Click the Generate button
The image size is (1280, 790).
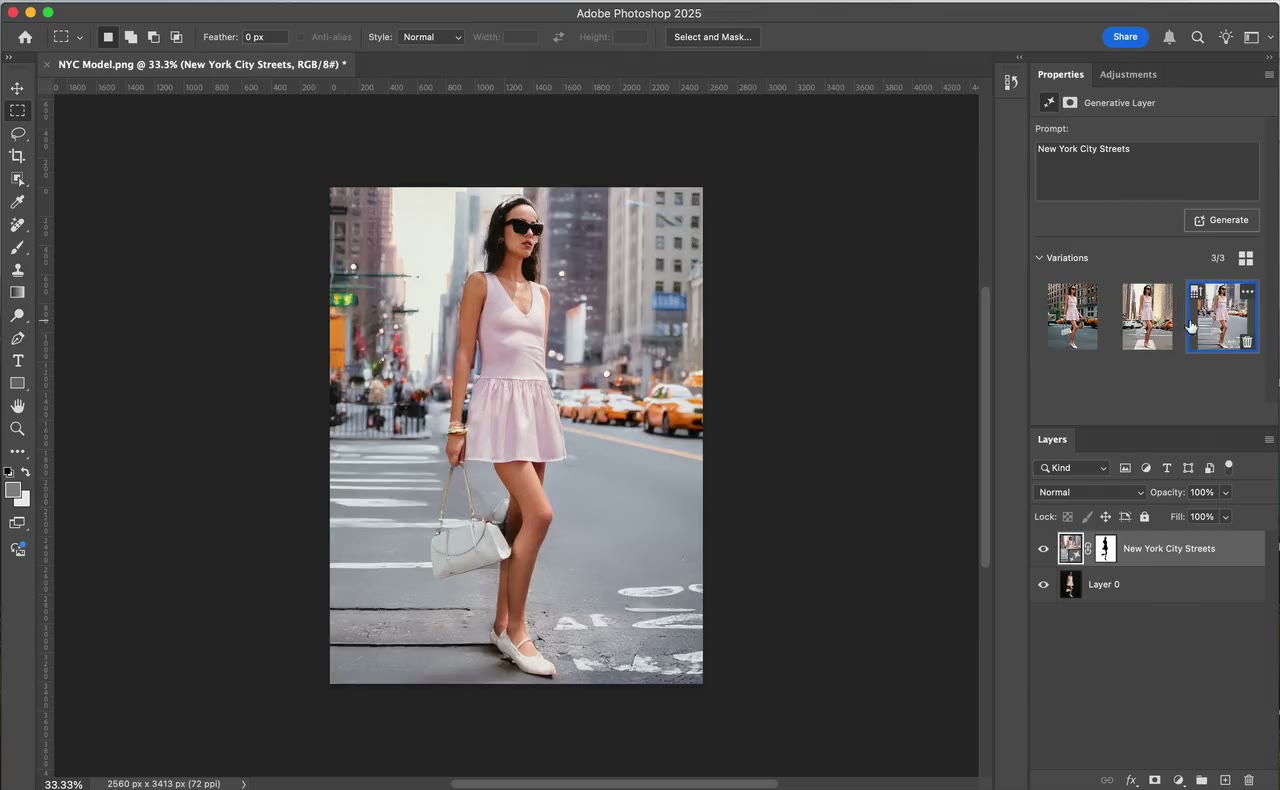pos(1221,220)
